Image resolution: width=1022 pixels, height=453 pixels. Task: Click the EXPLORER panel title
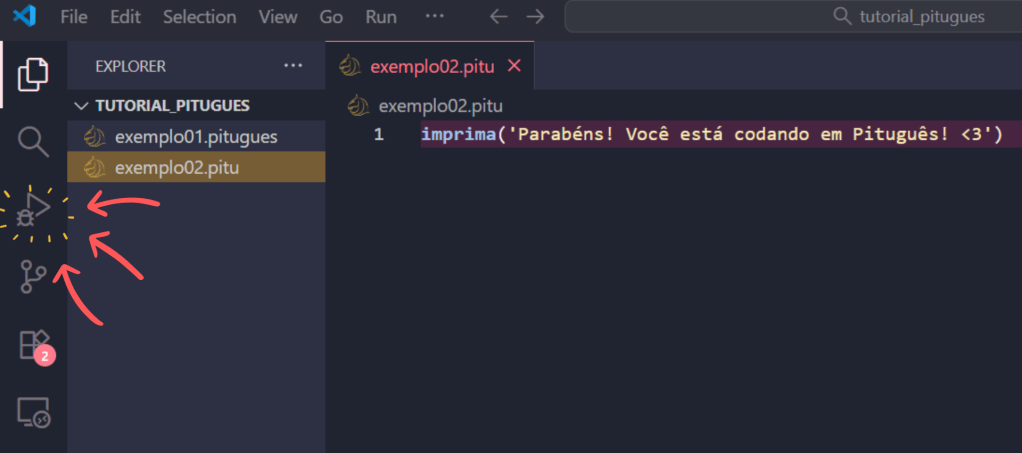point(130,66)
